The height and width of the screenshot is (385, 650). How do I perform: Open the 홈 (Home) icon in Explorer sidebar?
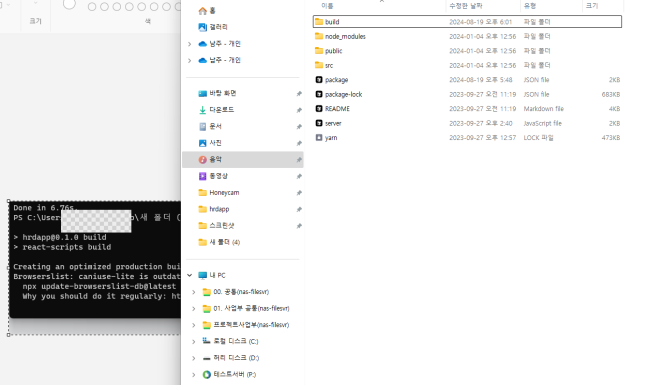pyautogui.click(x=202, y=11)
